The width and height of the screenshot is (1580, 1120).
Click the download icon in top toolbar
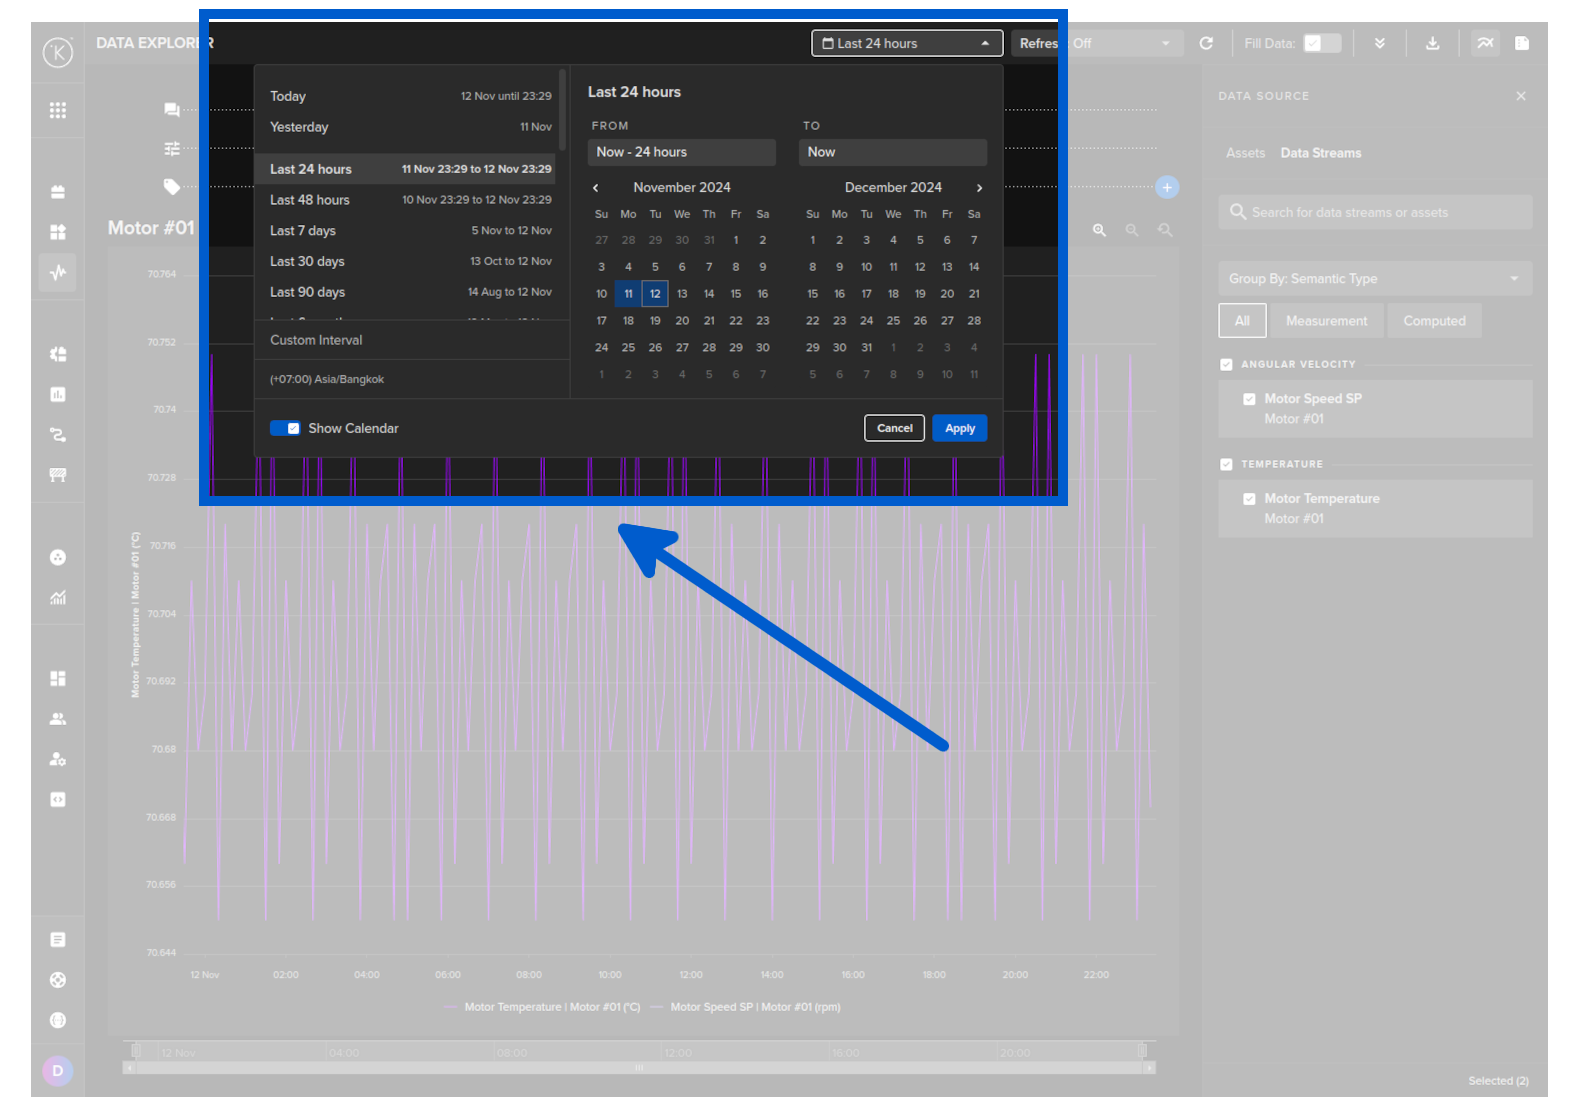coord(1432,43)
